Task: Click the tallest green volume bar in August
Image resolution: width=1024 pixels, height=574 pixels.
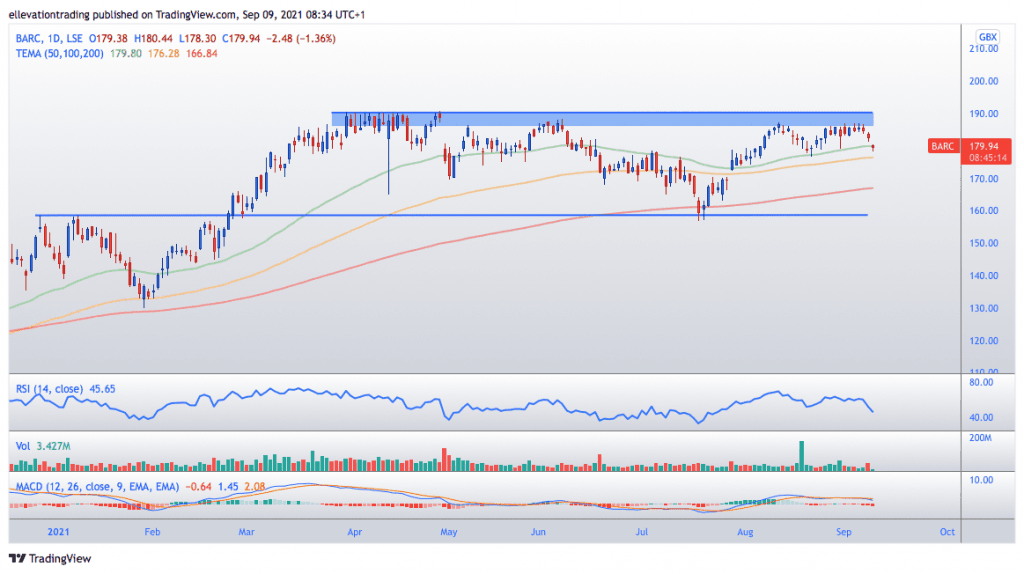Action: [801, 456]
